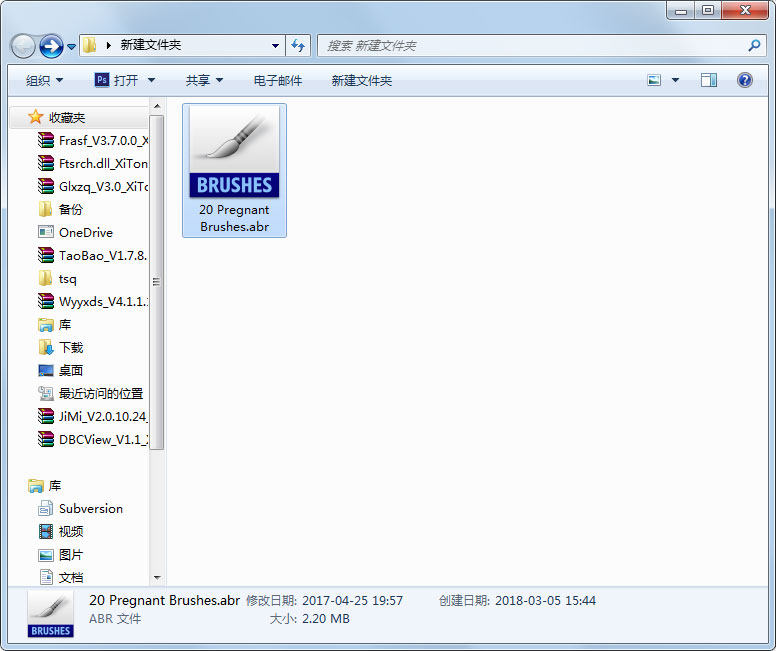The height and width of the screenshot is (651, 776).
Task: Click the 备份 folder icon
Action: [x=46, y=209]
